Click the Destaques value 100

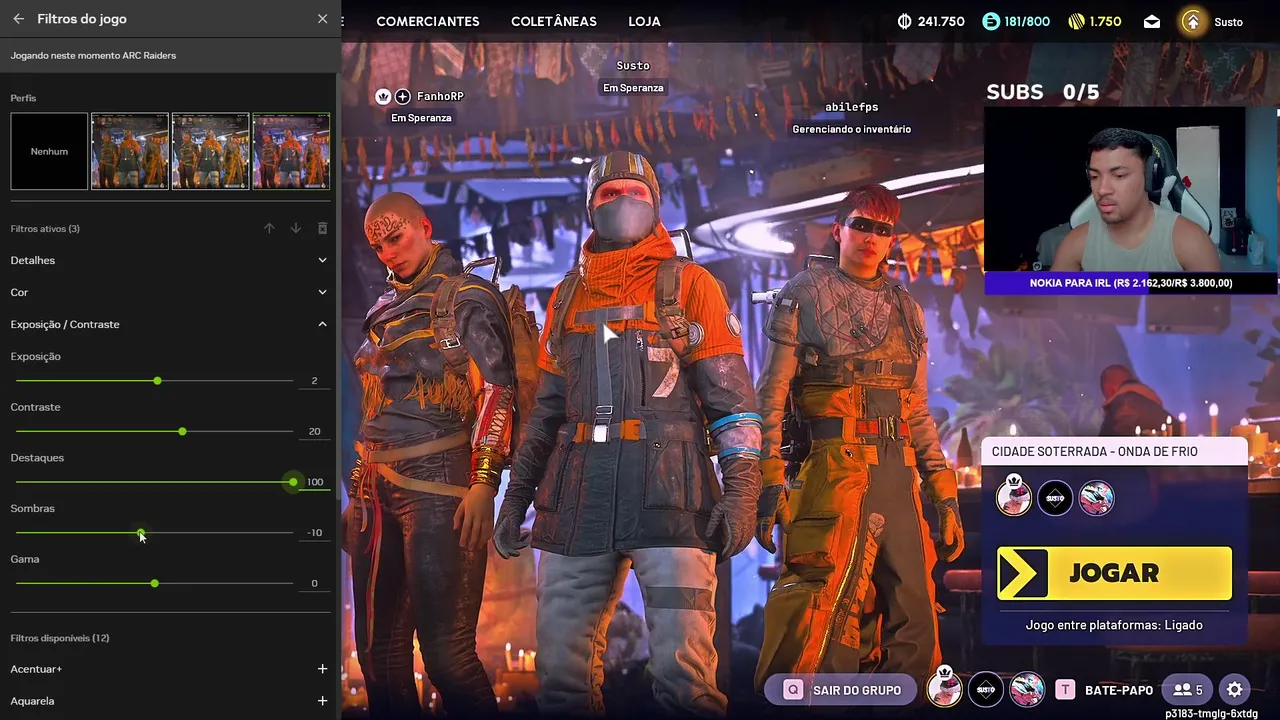click(315, 482)
